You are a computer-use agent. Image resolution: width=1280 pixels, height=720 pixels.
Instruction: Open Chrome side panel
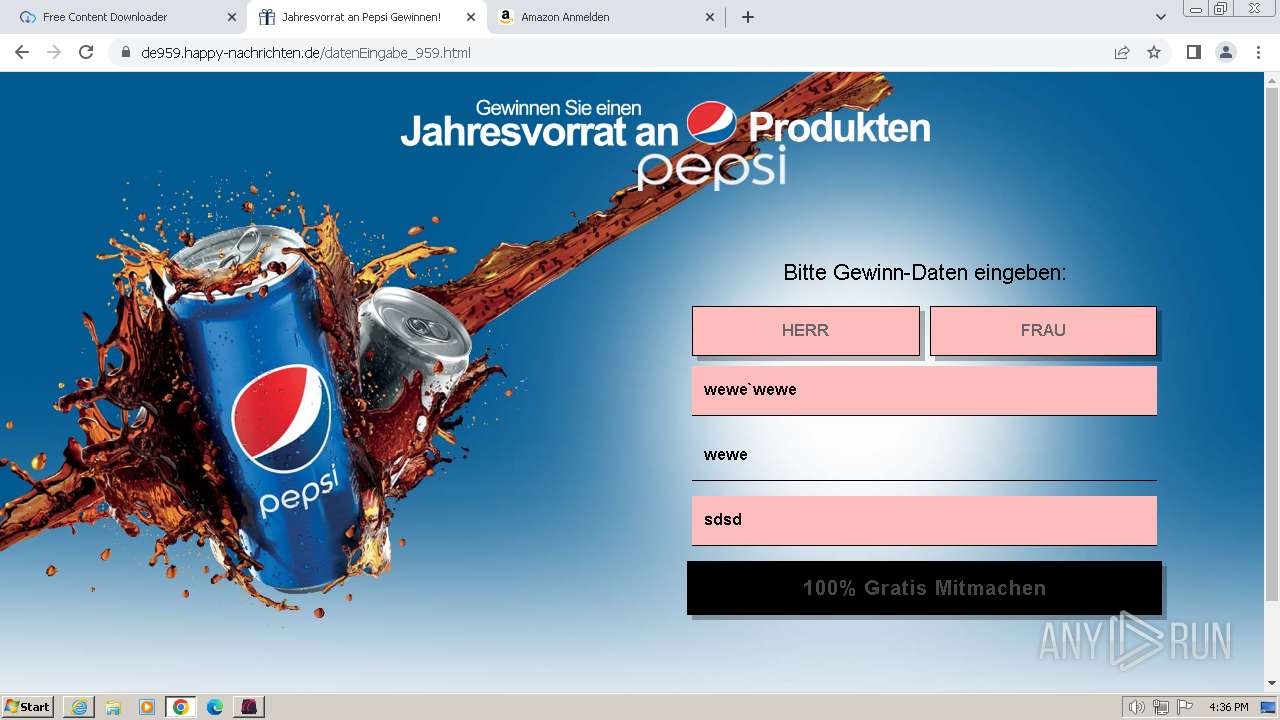coord(1193,52)
